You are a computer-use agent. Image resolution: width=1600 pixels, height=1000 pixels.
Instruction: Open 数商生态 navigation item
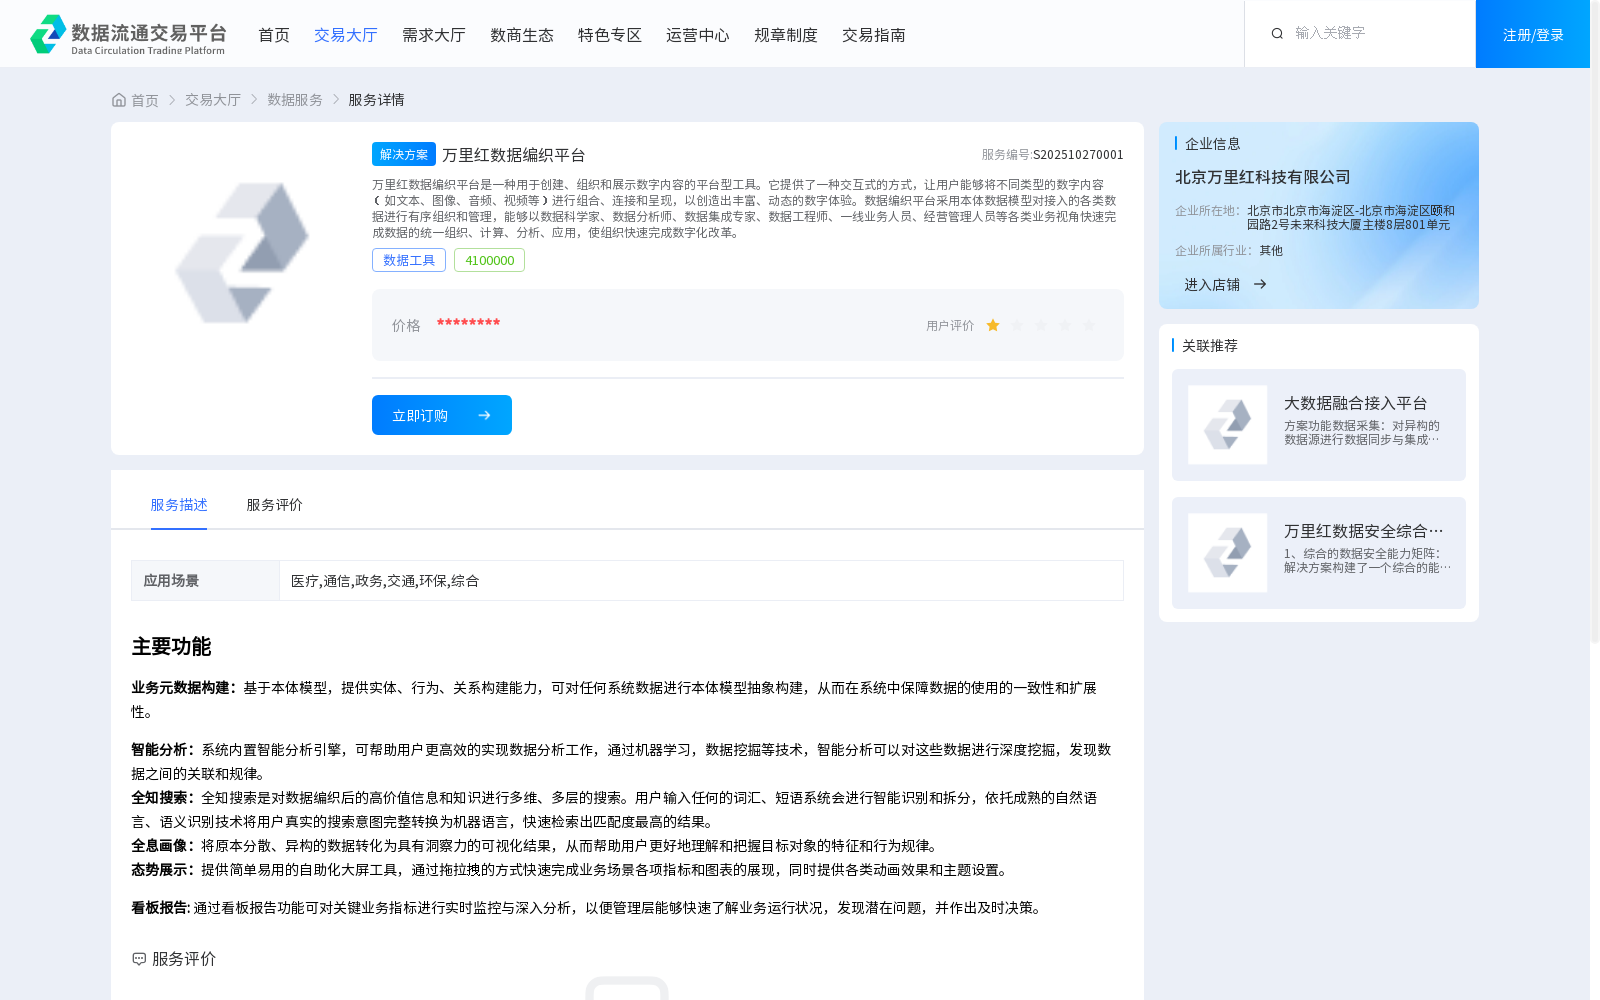pyautogui.click(x=522, y=35)
